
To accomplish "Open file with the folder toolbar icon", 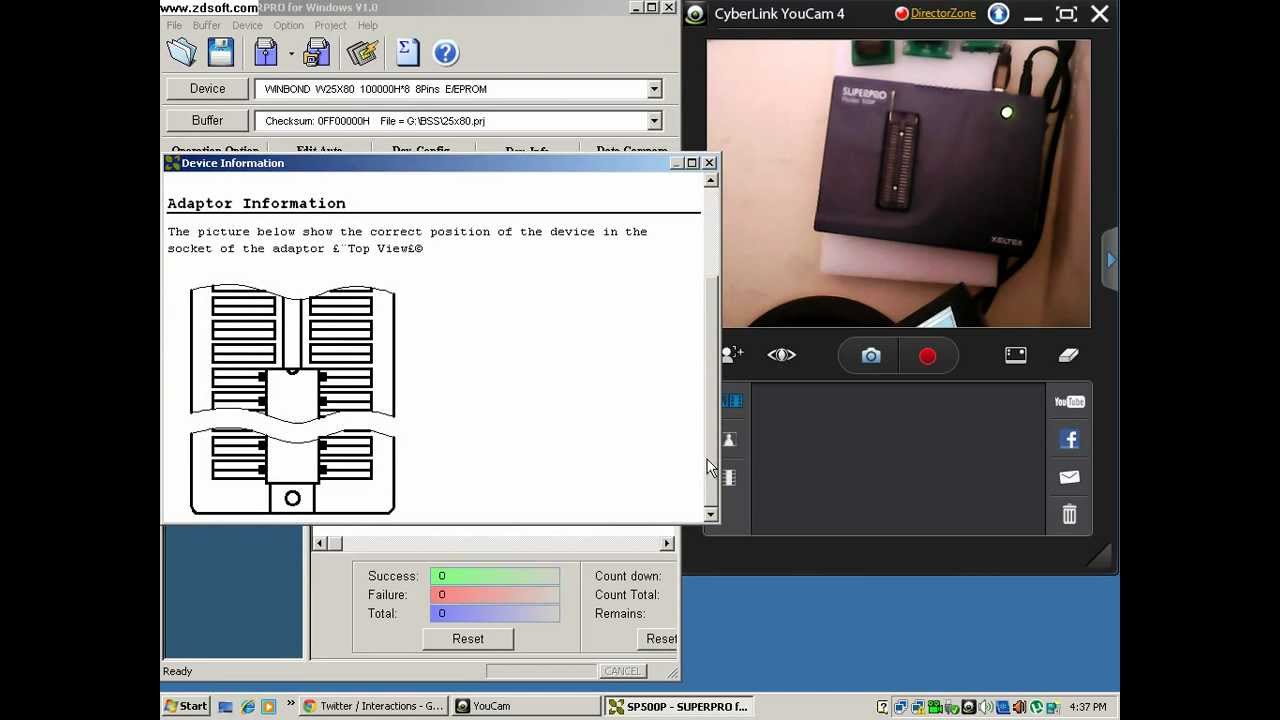I will 182,52.
